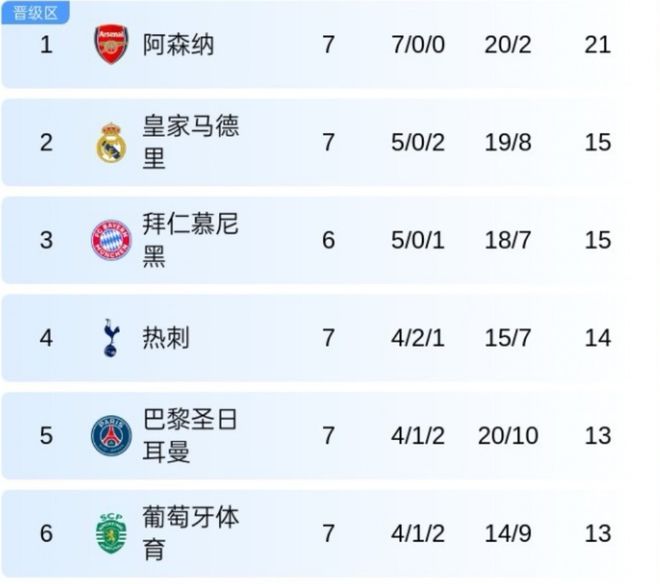This screenshot has height=584, width=660.
Task: Click the Bayern Munich club crest
Action: tap(111, 240)
